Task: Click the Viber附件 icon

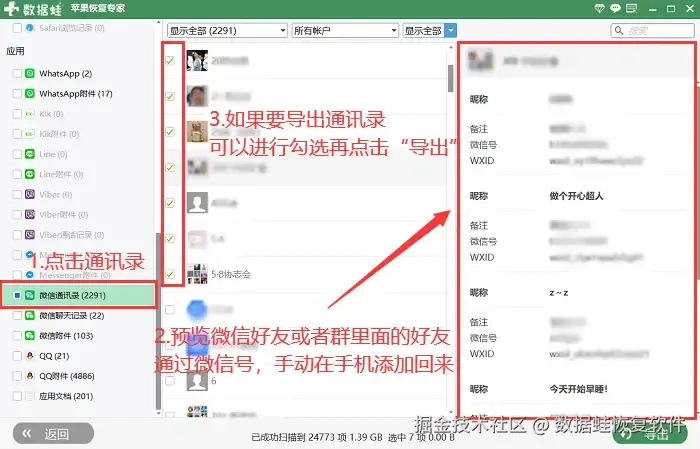Action: point(29,214)
